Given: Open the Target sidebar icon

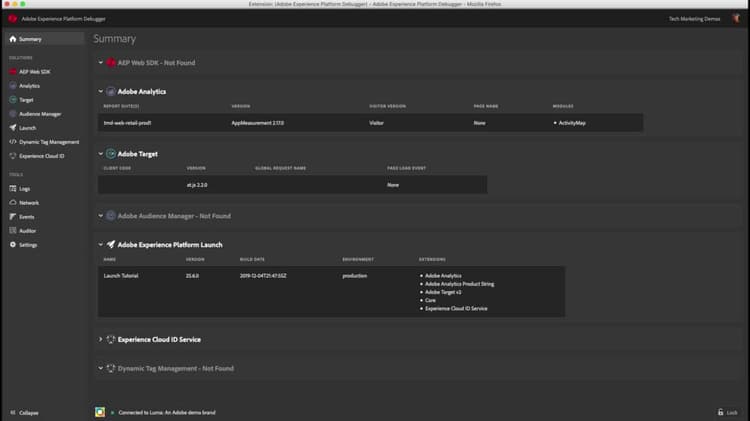Looking at the screenshot, I should coord(13,100).
